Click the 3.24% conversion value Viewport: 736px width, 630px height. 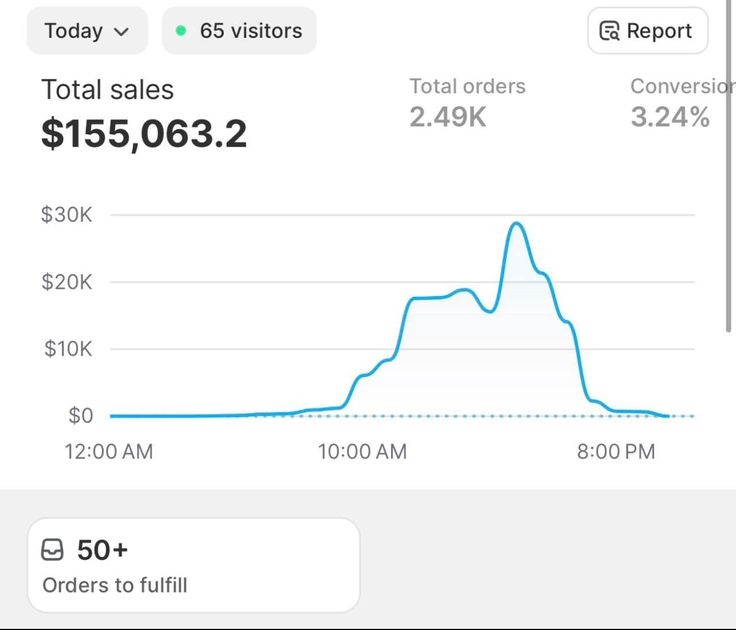(x=670, y=117)
